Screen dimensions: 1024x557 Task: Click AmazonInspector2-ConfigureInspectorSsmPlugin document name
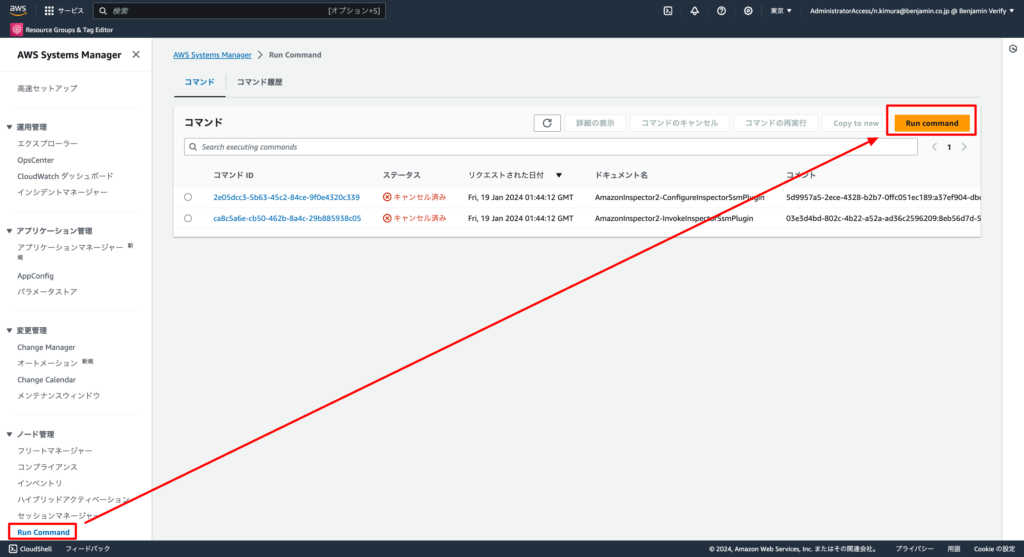coord(679,197)
